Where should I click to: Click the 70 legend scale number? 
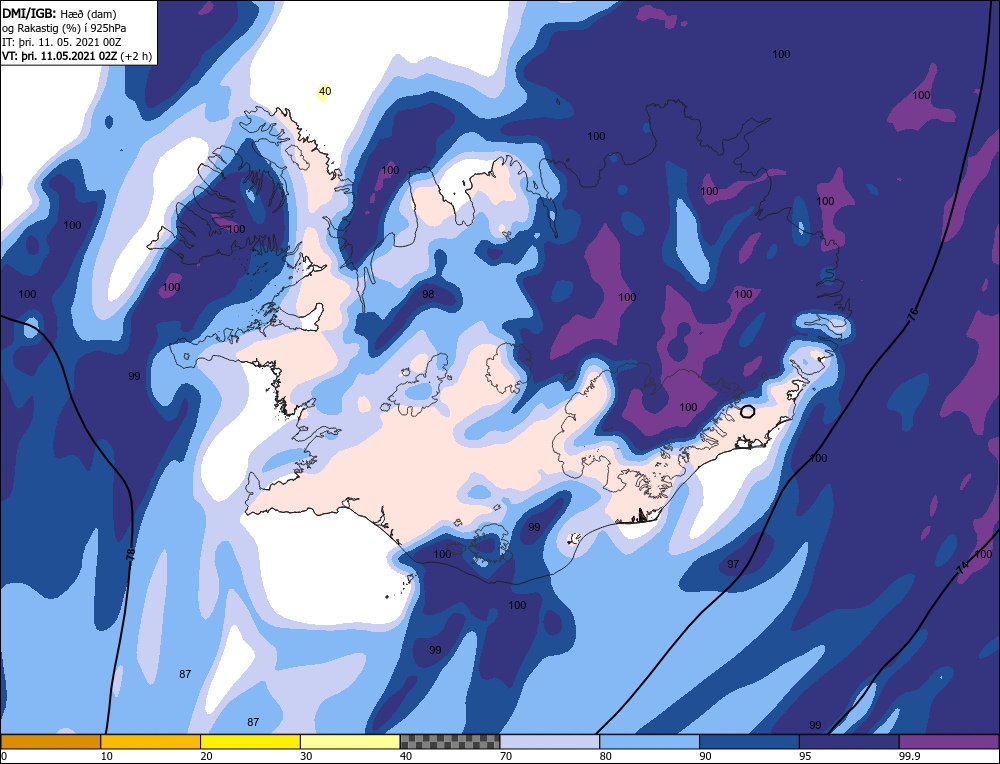(506, 756)
